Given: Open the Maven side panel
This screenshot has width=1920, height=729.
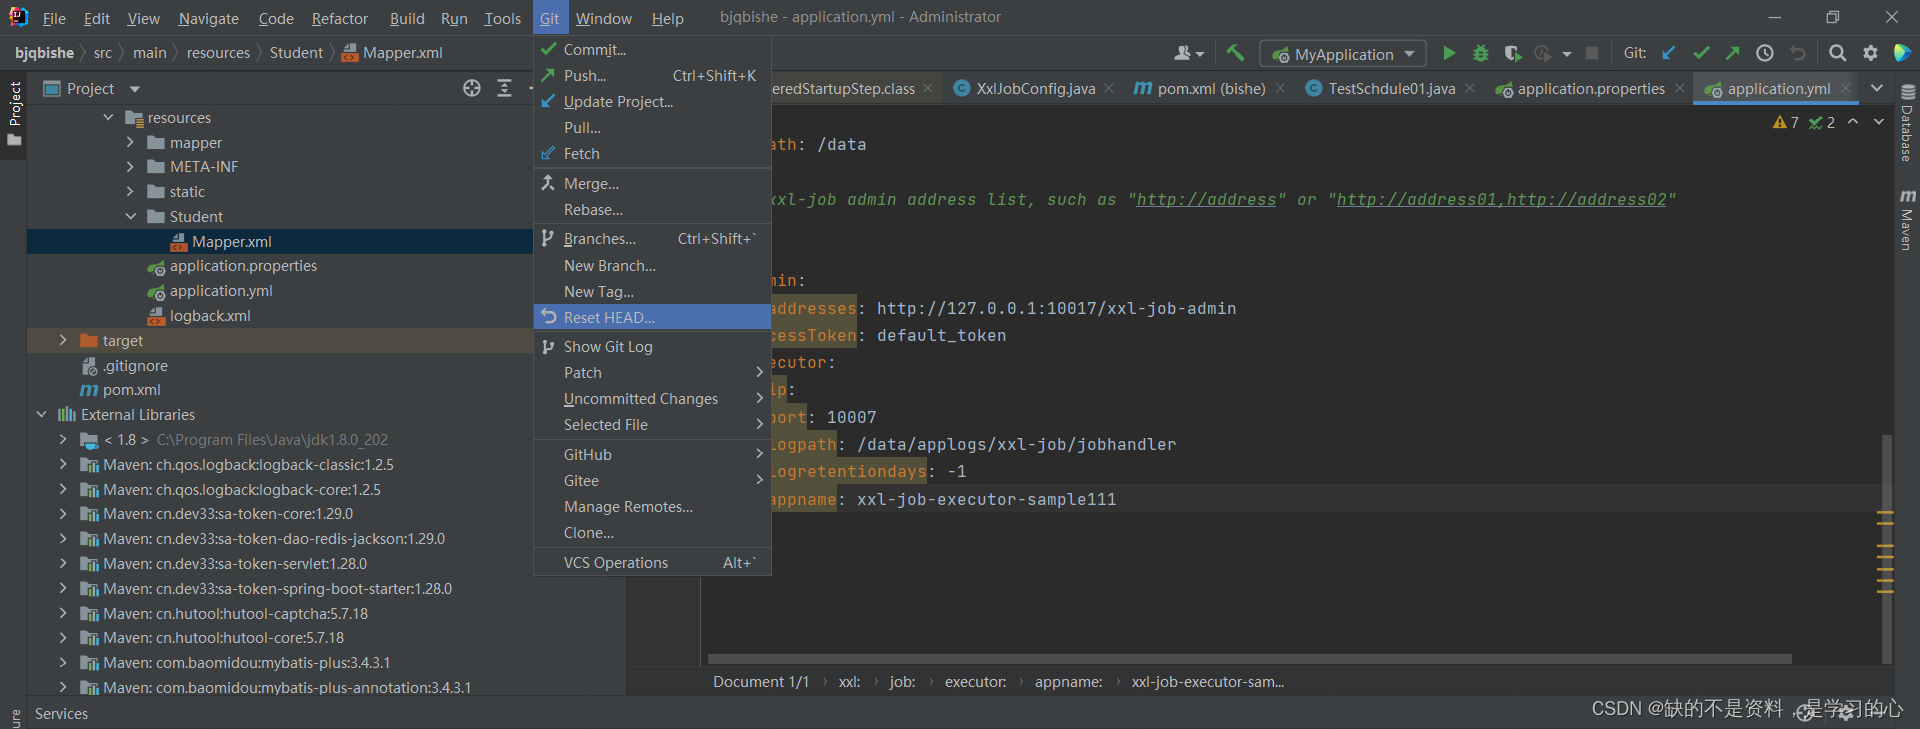Looking at the screenshot, I should click(x=1907, y=219).
